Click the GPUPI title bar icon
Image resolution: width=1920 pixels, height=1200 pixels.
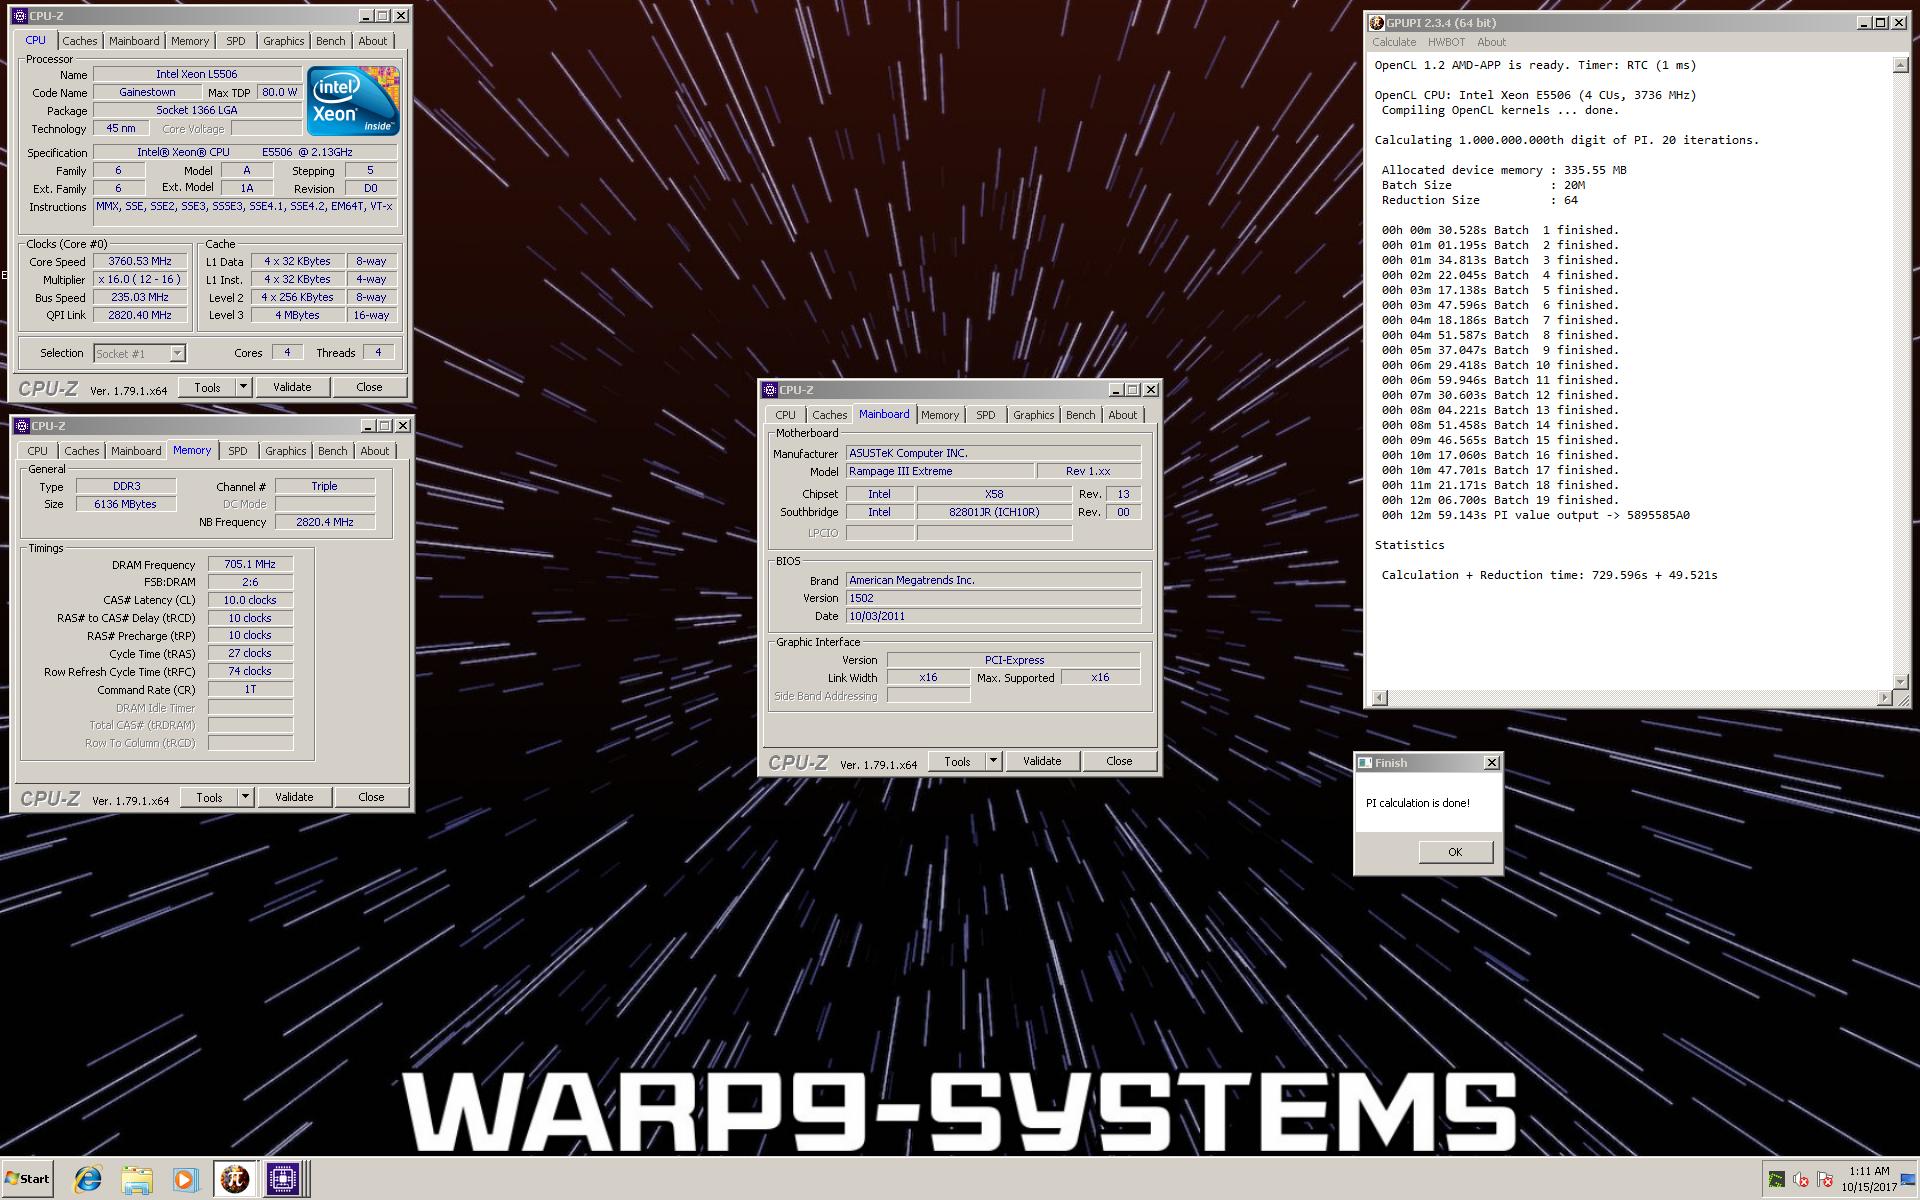1377,23
